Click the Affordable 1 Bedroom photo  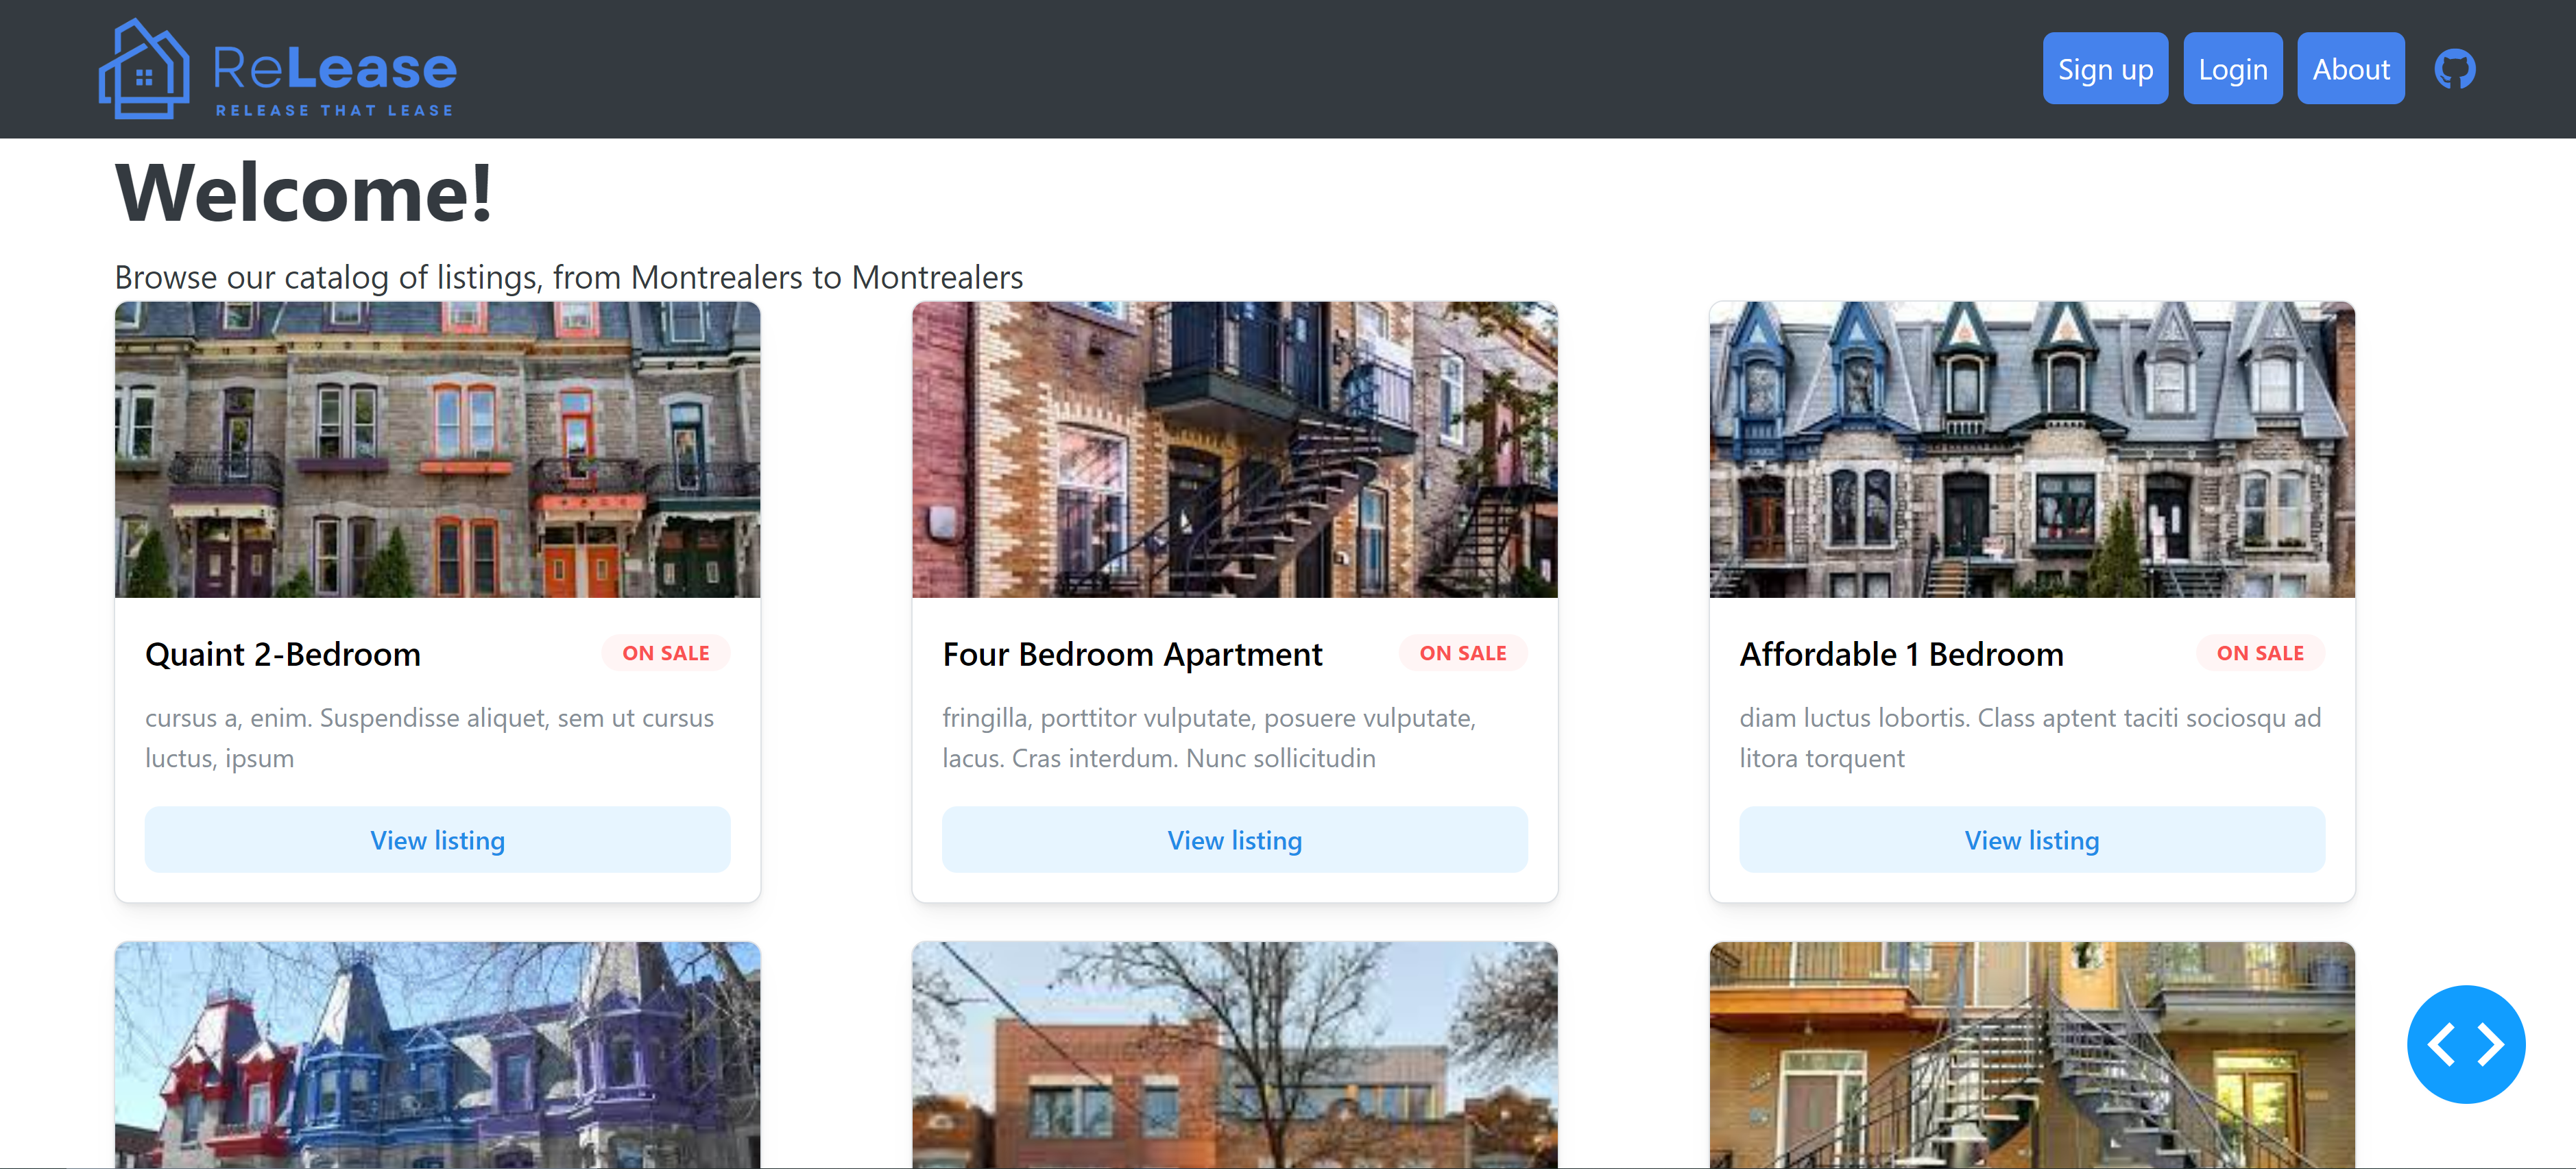tap(2031, 449)
